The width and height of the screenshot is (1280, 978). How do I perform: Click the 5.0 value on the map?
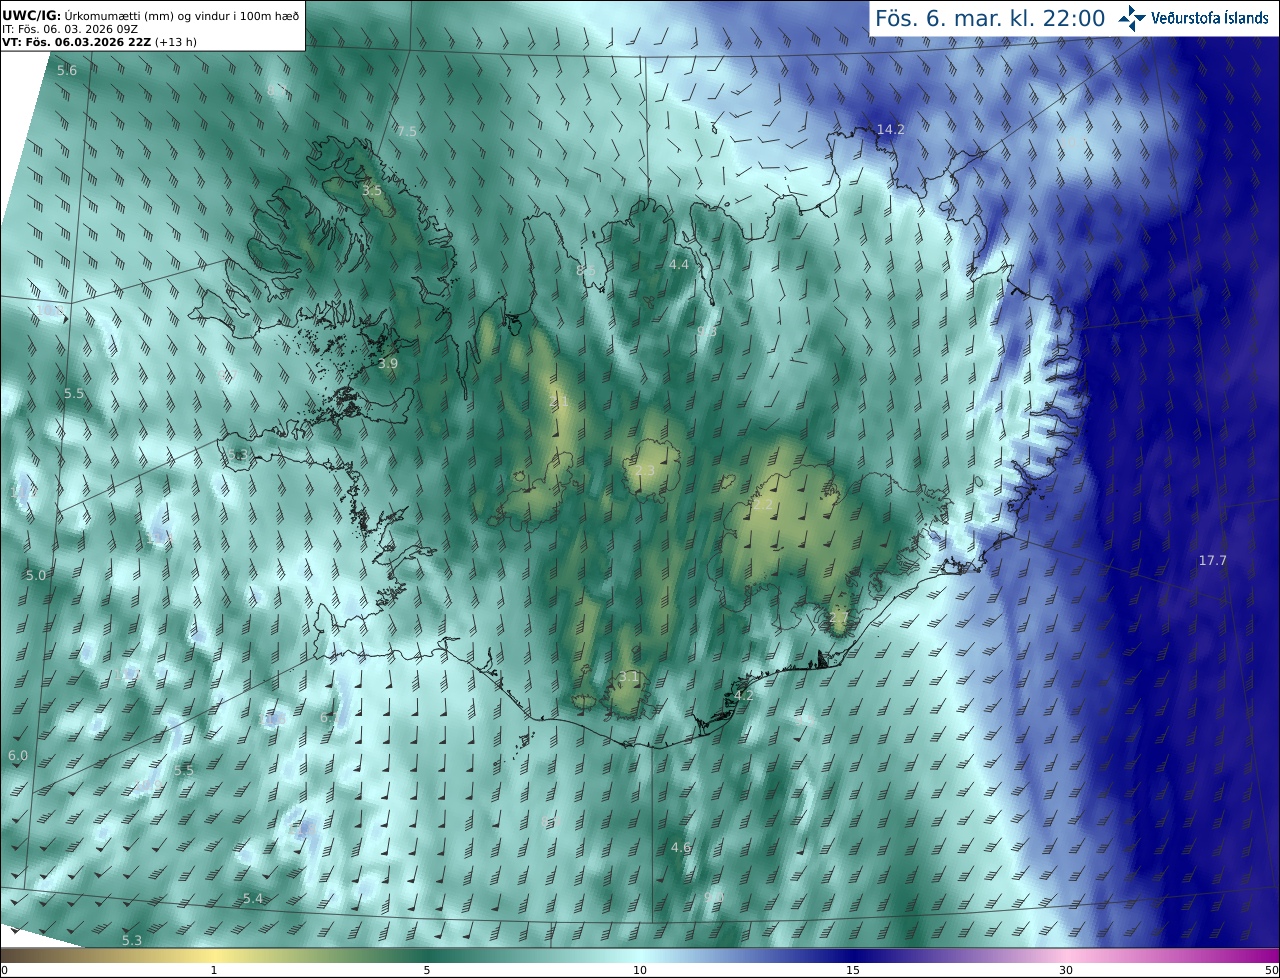point(36,575)
